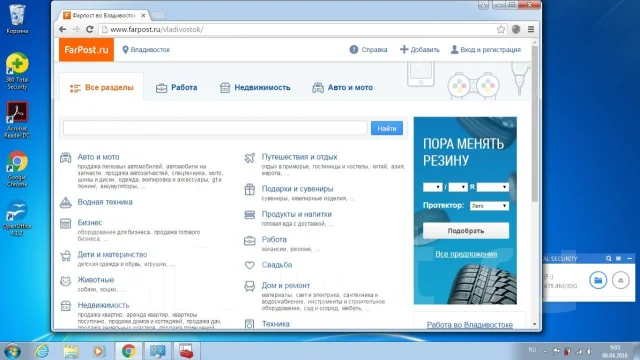
Task: Click the cat icon beside Животные
Action: pyautogui.click(x=66, y=281)
